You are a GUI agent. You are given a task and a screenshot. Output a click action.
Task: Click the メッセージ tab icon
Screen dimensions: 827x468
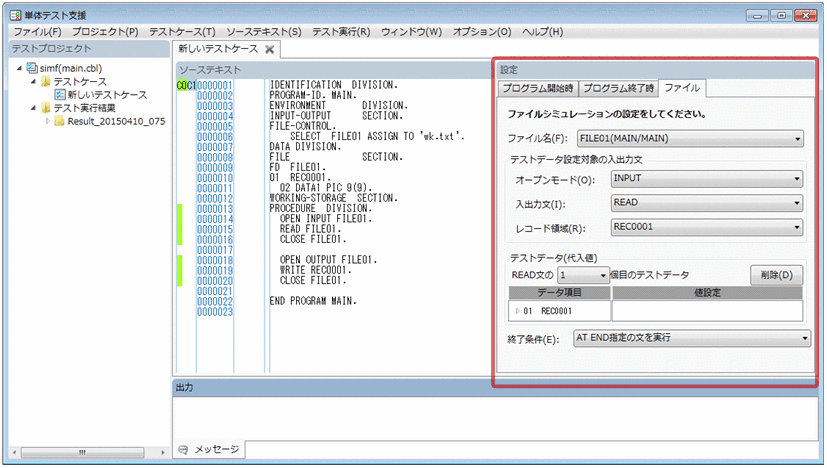[x=183, y=450]
